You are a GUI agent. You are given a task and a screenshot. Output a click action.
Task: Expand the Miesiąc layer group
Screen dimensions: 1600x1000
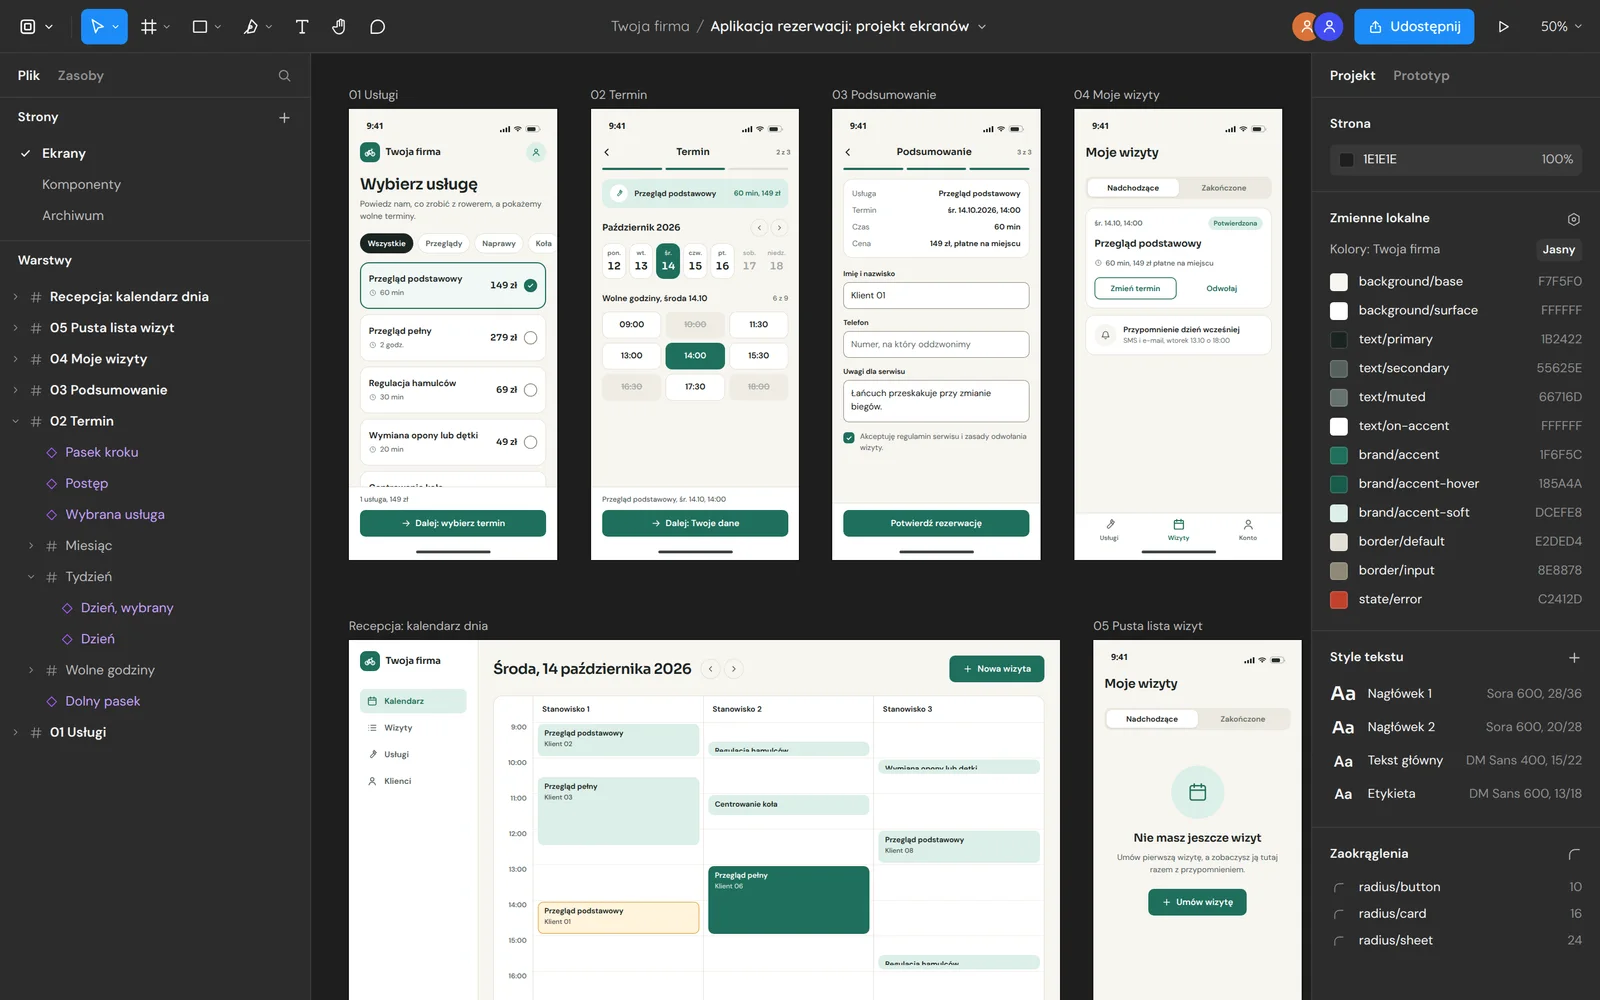click(31, 546)
